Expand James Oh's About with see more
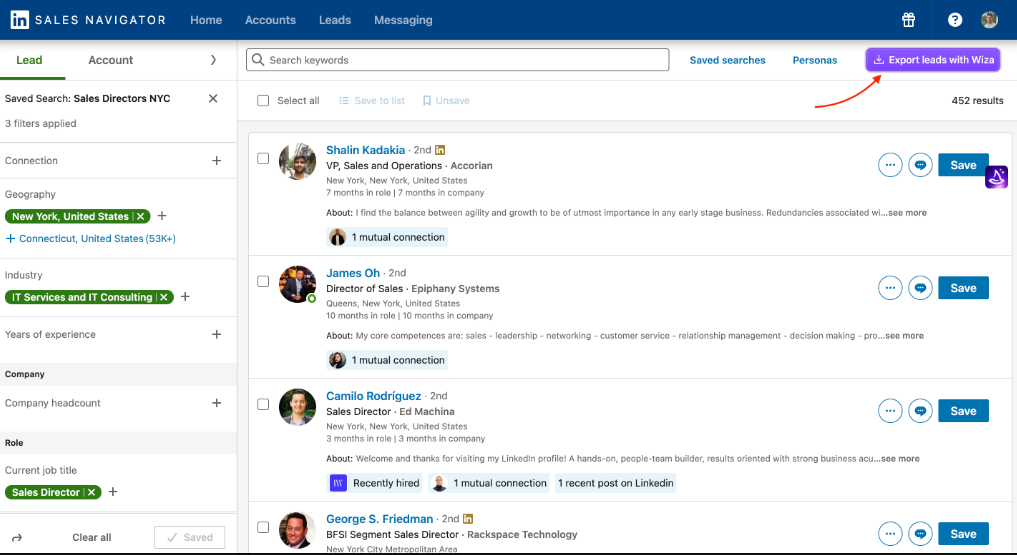1017x555 pixels. coord(905,336)
